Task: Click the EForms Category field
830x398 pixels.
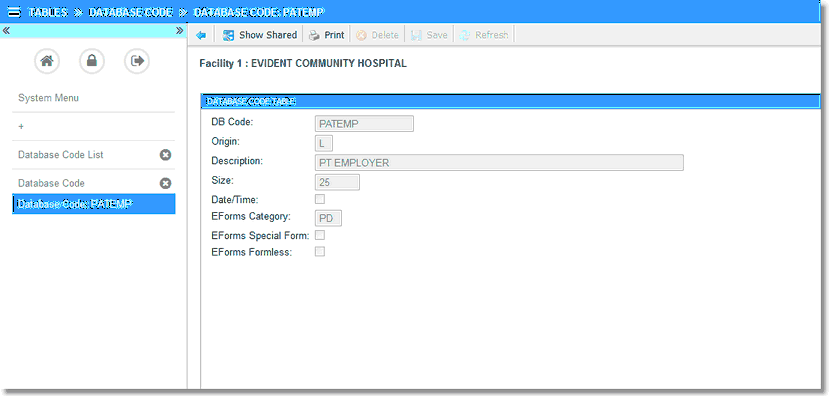Action: [328, 218]
